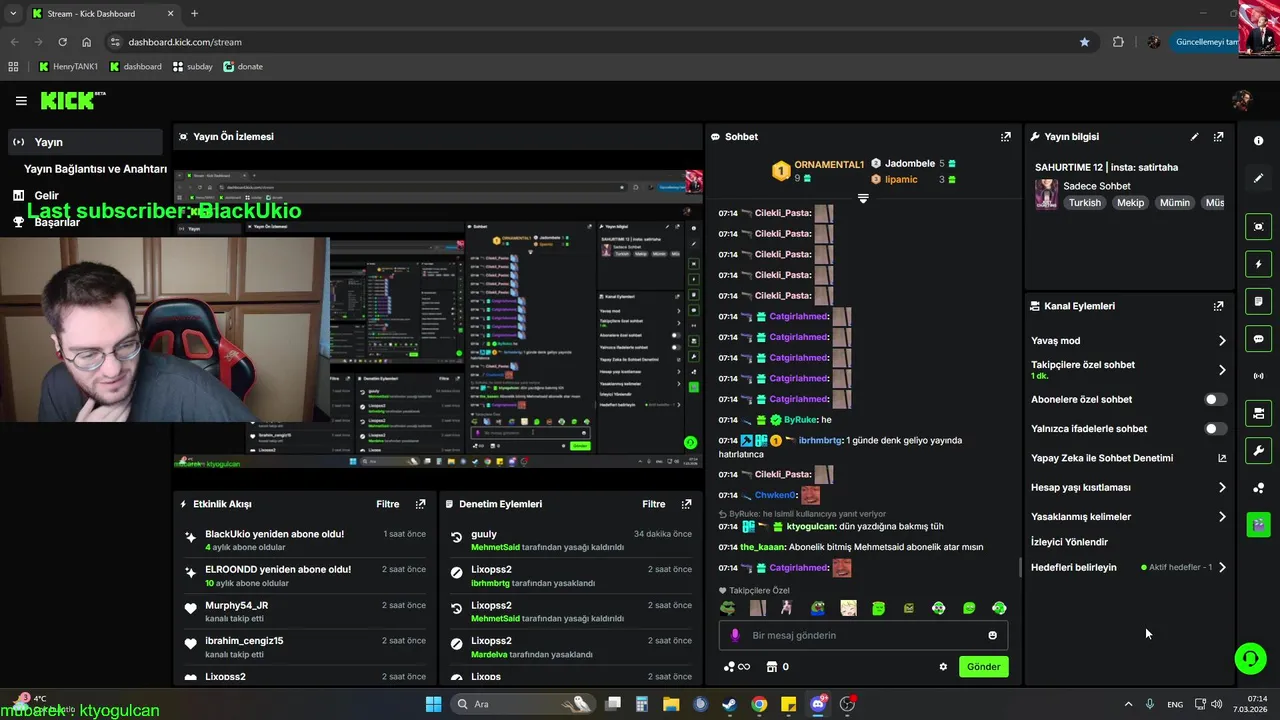Send the message with Gönder button
This screenshot has height=720, width=1280.
[983, 667]
